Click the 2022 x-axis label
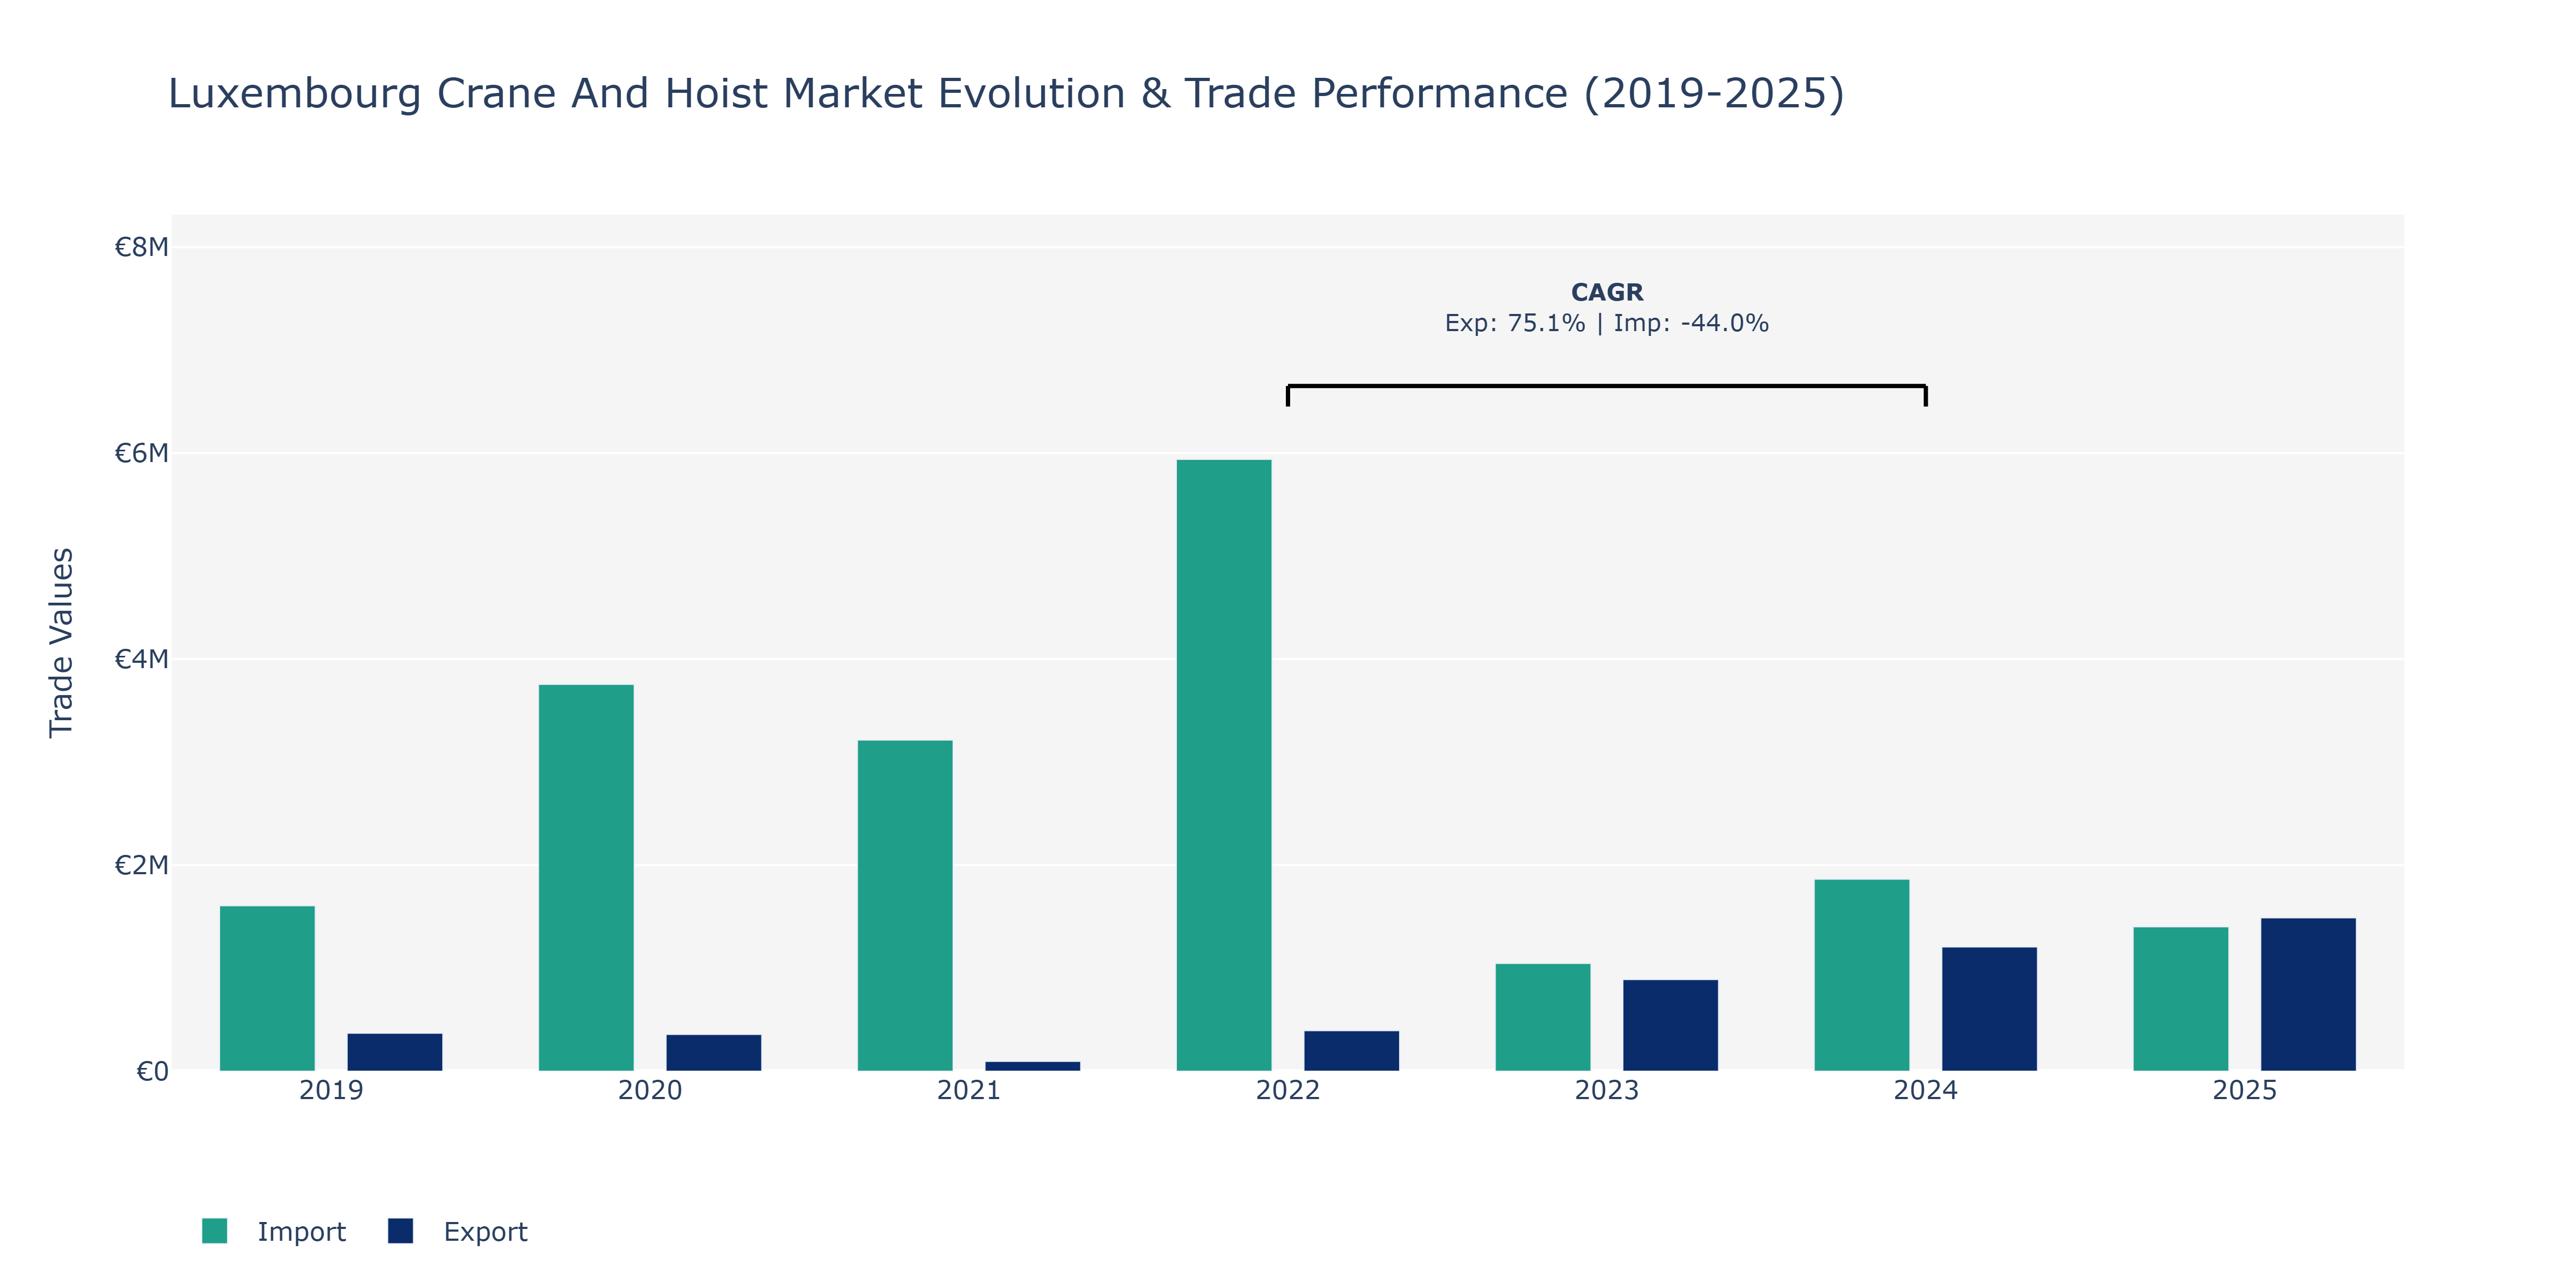 1288,1090
